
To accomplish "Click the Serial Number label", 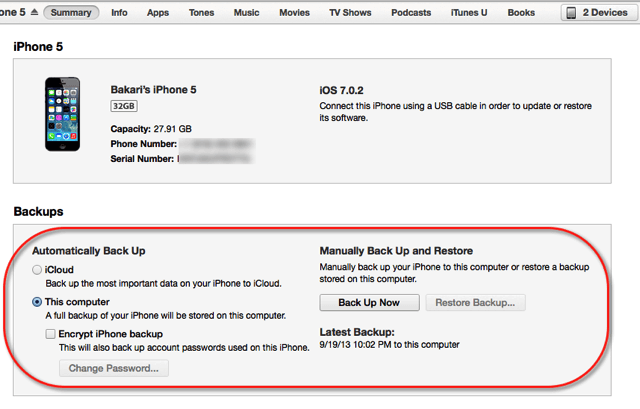I will [x=142, y=159].
